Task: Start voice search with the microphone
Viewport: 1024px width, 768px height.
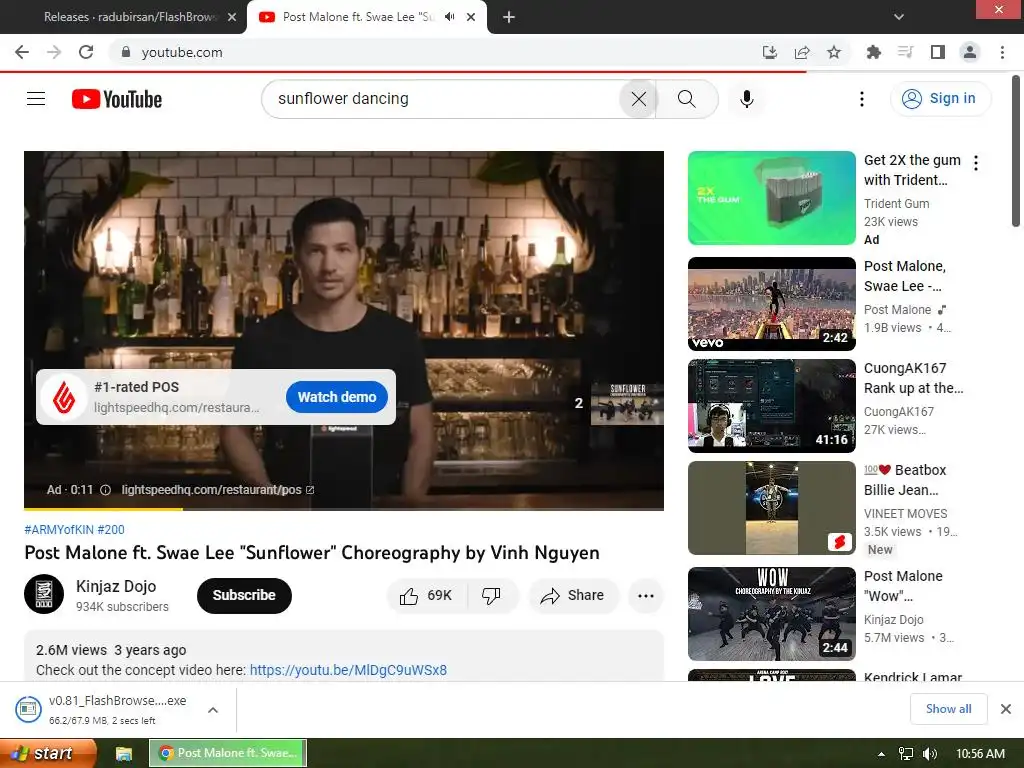Action: click(746, 99)
